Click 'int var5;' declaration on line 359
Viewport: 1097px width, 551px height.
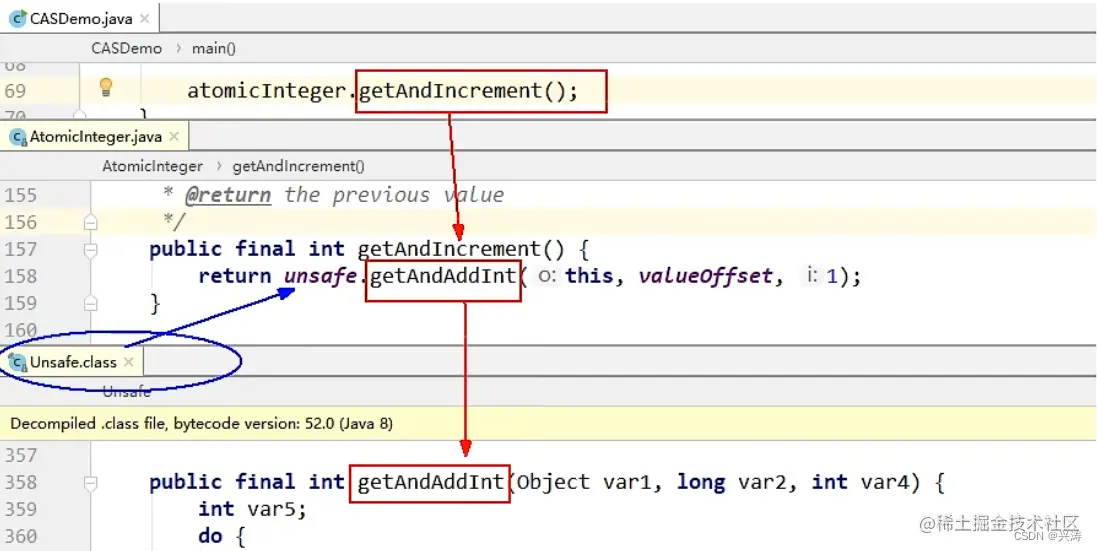(253, 509)
